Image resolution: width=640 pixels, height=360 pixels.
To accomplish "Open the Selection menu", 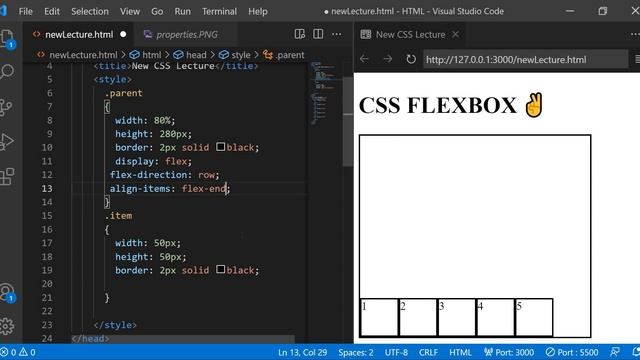I will 90,11.
